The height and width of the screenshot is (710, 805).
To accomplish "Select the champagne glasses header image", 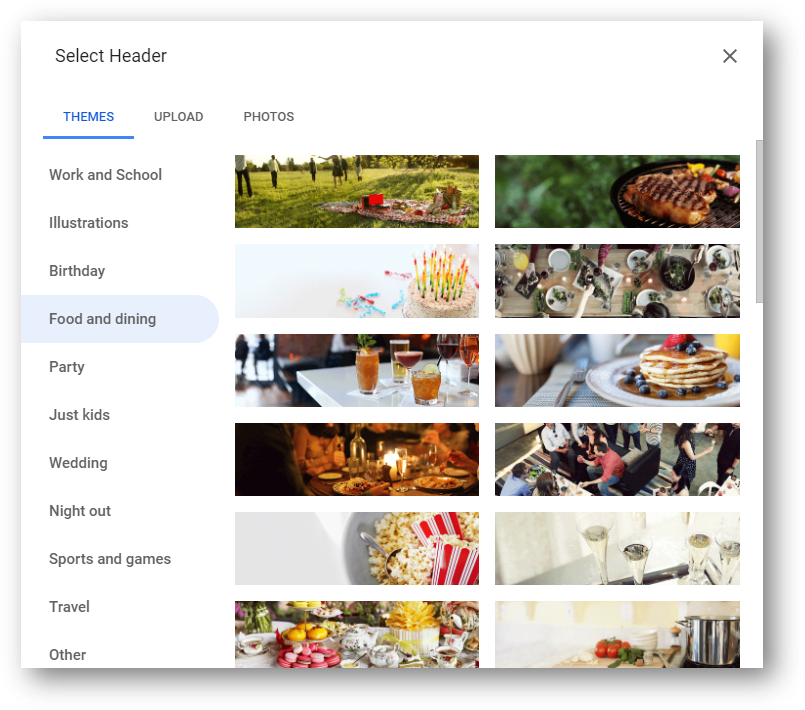I will pyautogui.click(x=617, y=548).
